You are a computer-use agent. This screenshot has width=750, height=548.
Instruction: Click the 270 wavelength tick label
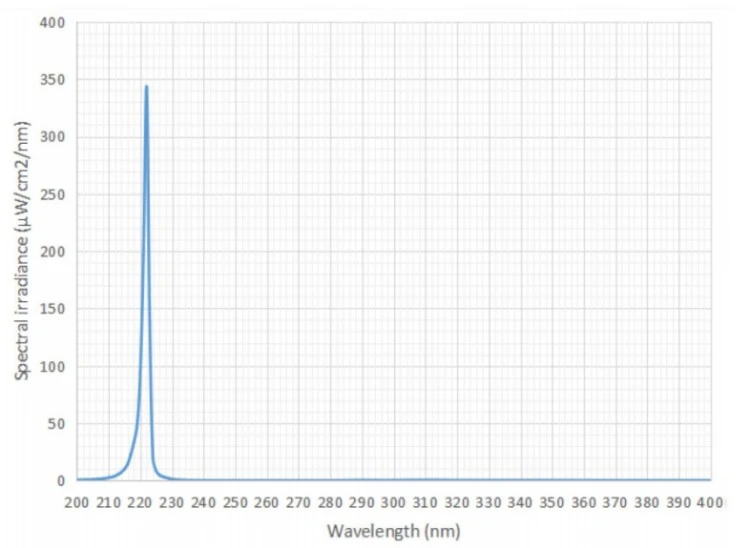tap(298, 503)
